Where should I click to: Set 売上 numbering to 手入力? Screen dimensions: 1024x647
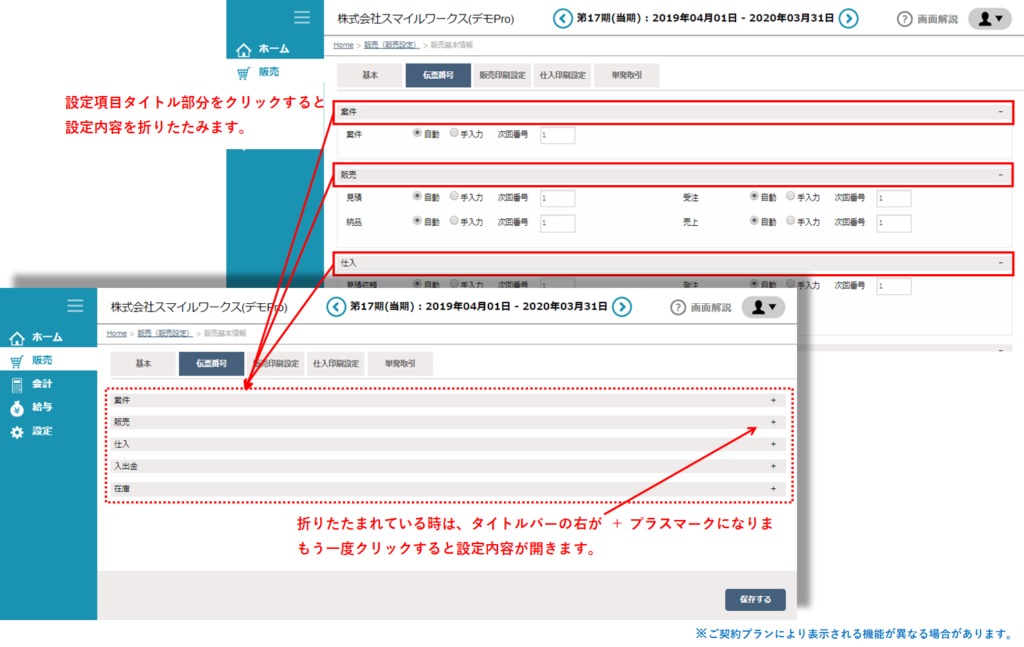click(x=790, y=221)
